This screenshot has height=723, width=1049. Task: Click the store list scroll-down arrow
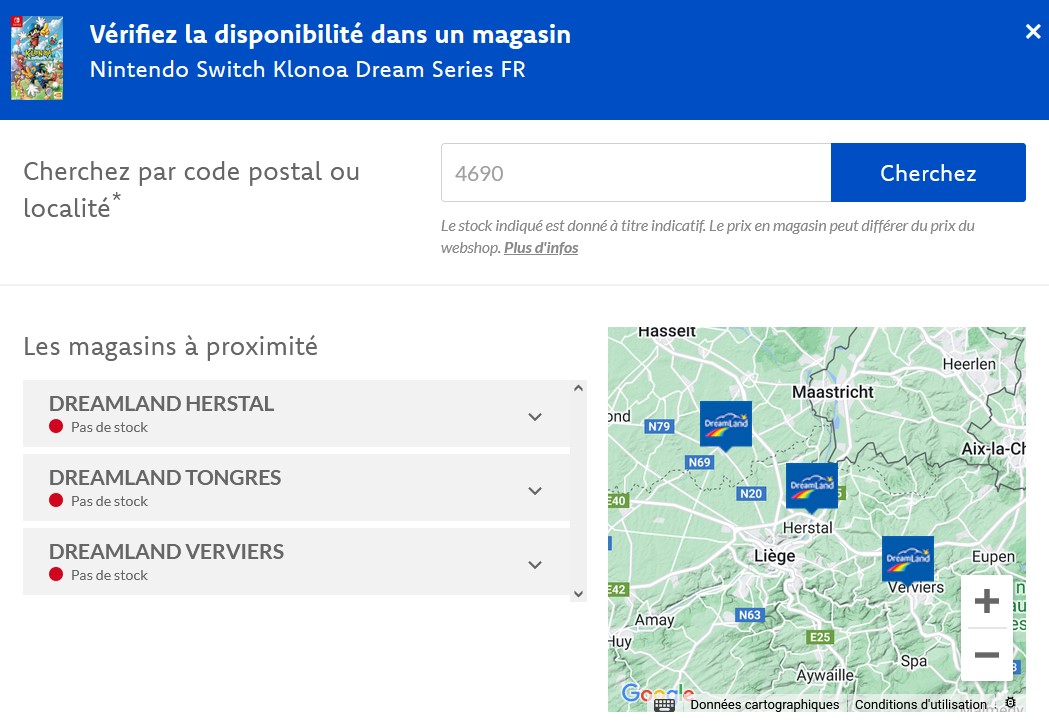tap(579, 594)
